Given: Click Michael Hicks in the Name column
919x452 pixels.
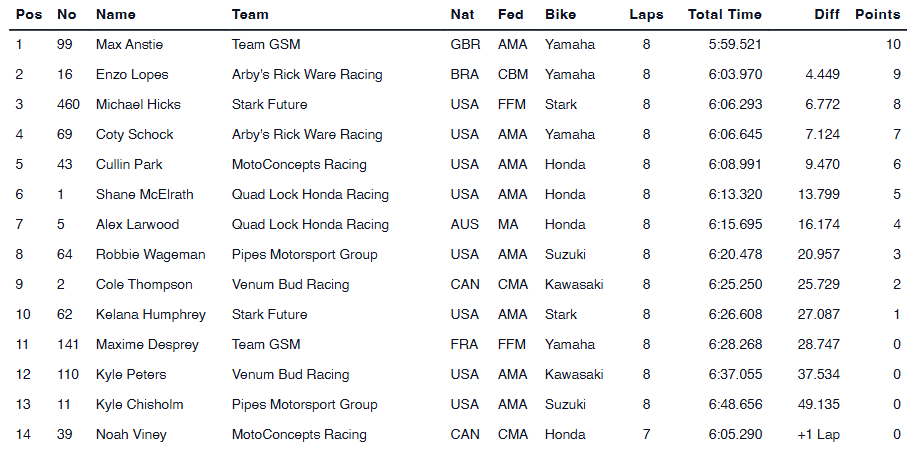Looking at the screenshot, I should (x=138, y=105).
